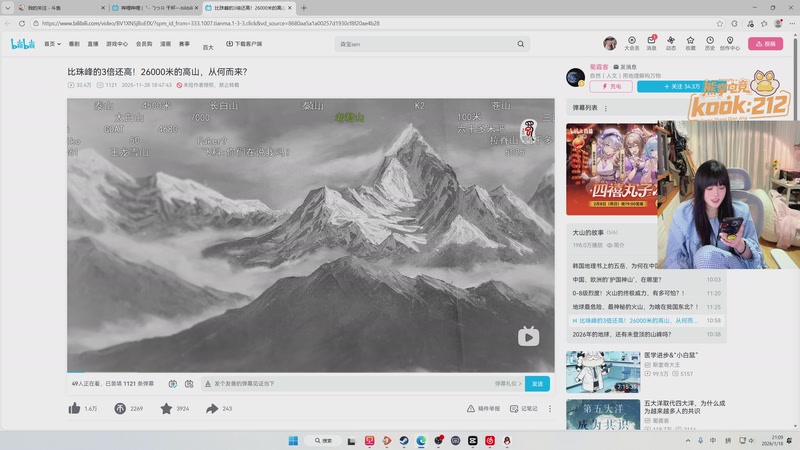Select playlist item 地球最危险、最神秘的火山
The image size is (800, 450).
coord(646,307)
